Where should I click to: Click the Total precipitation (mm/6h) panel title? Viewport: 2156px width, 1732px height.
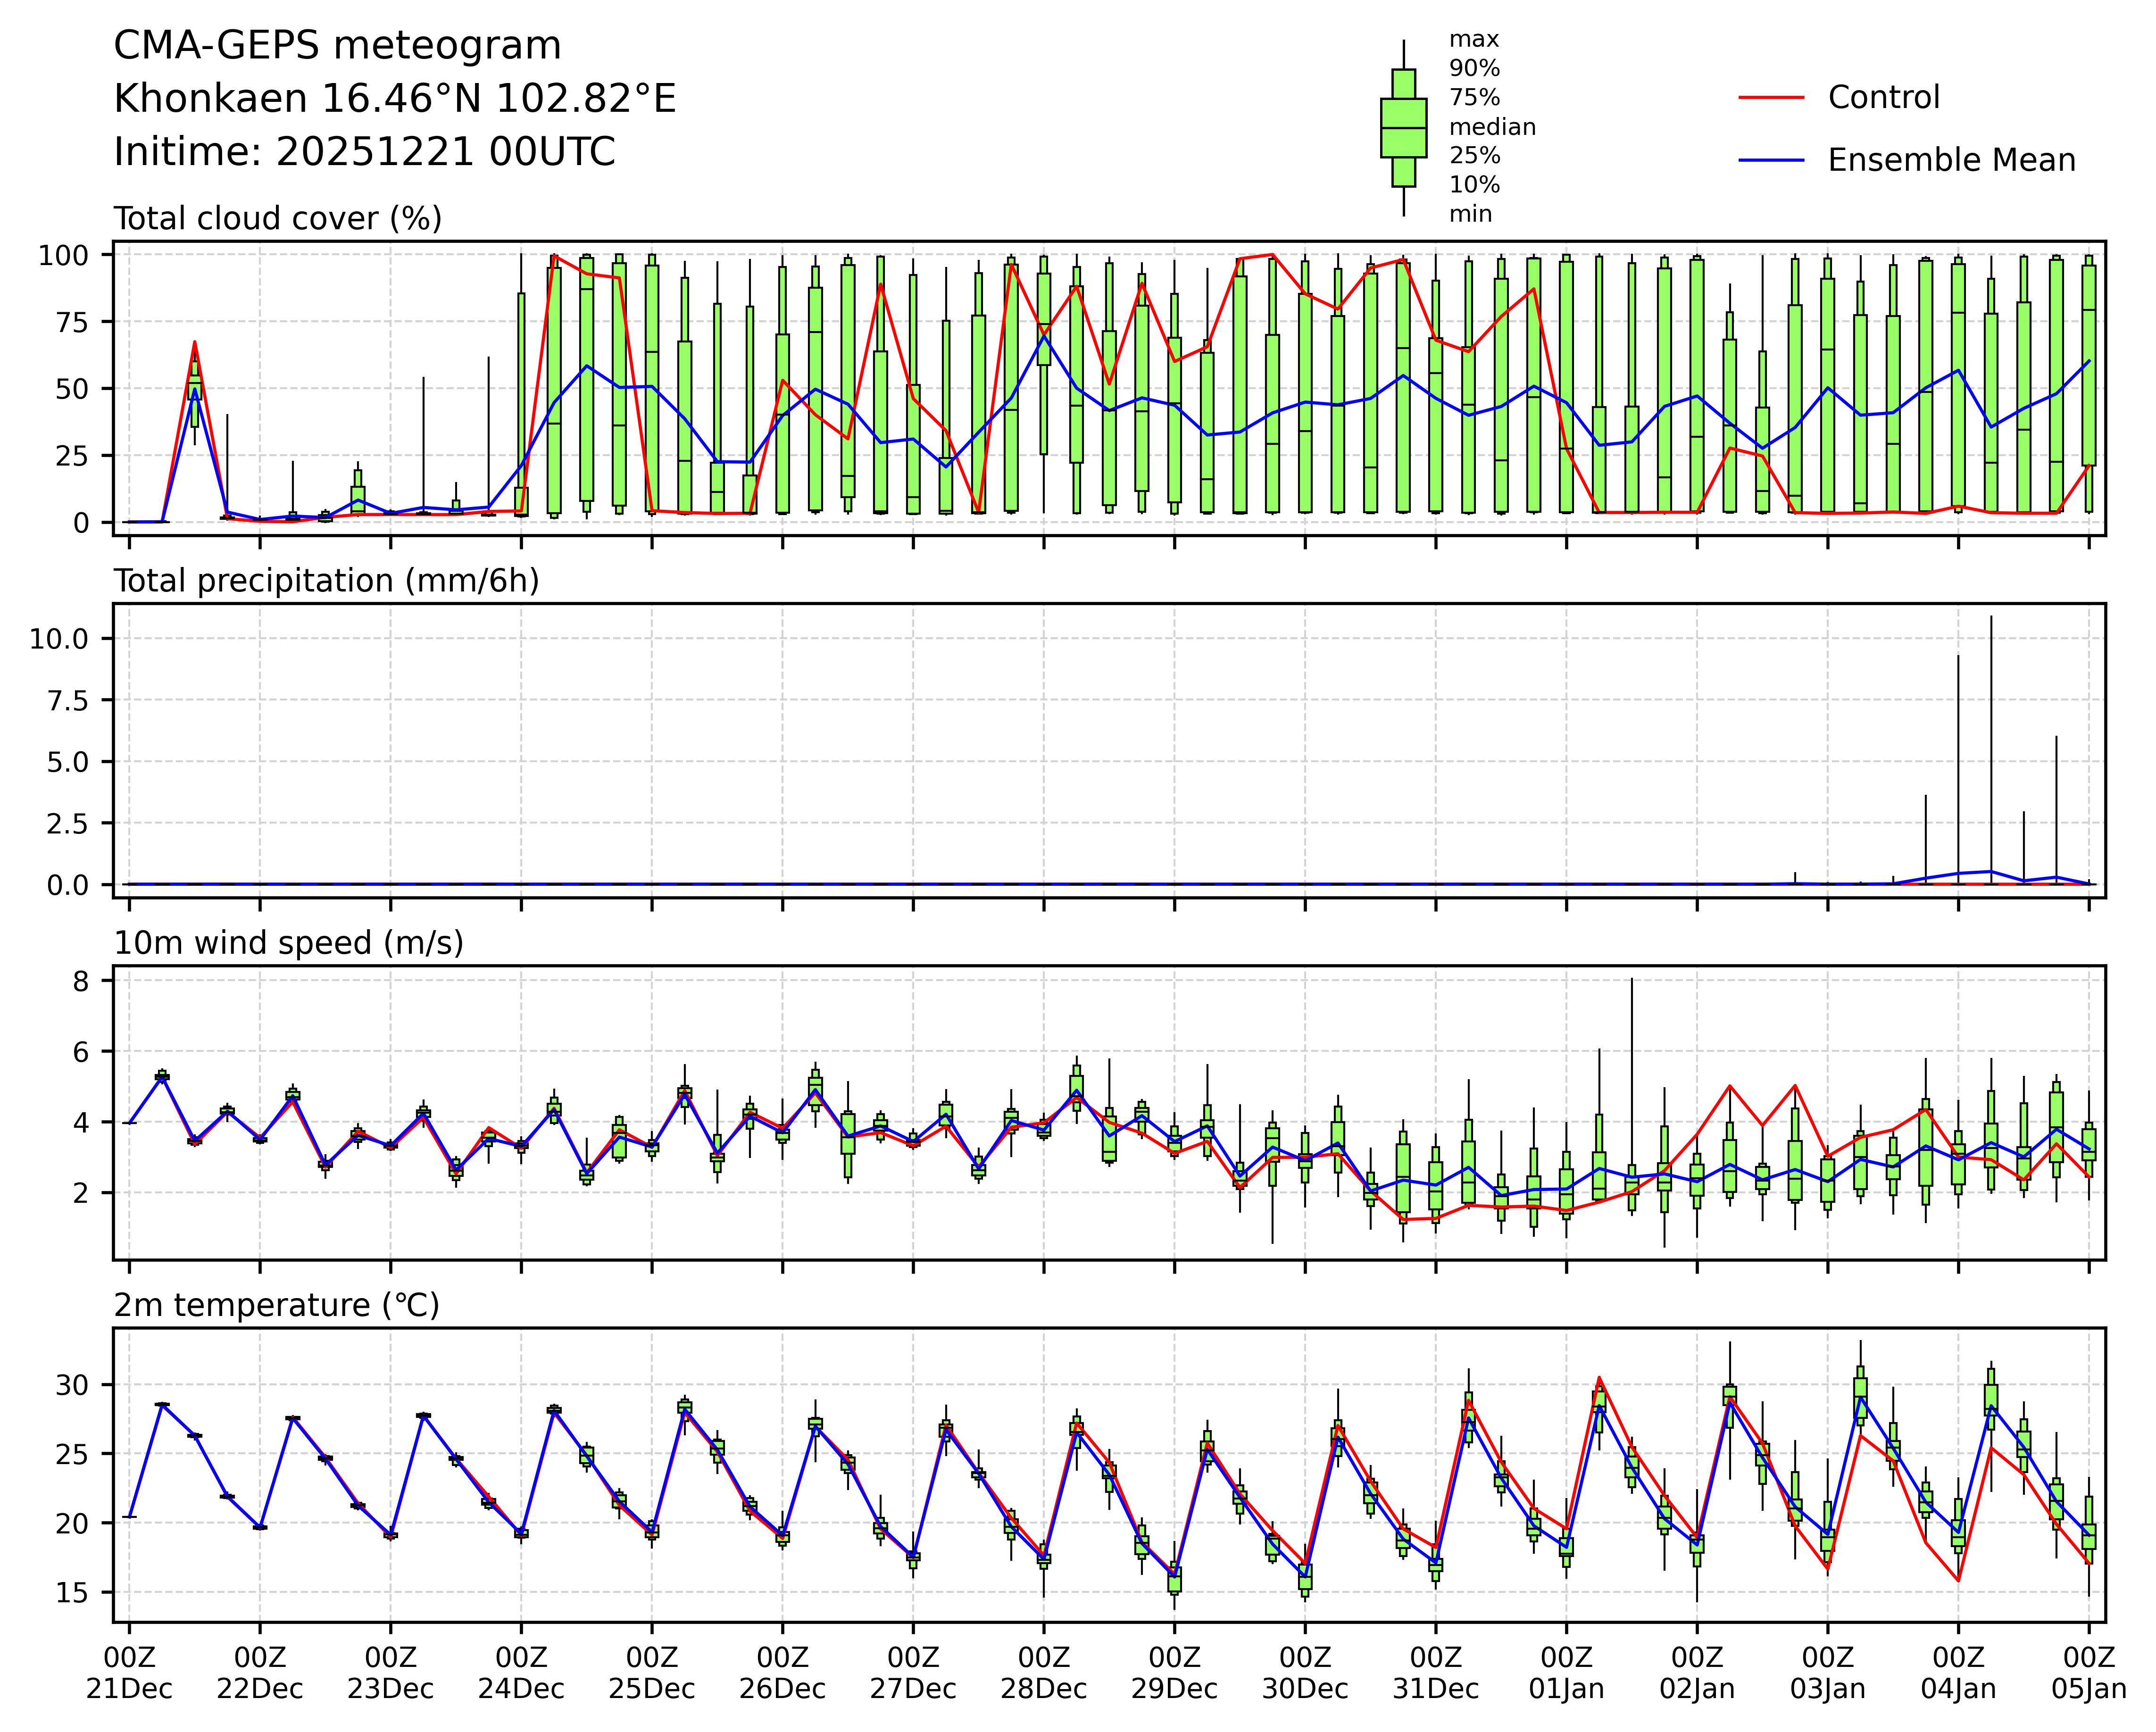coord(326,580)
